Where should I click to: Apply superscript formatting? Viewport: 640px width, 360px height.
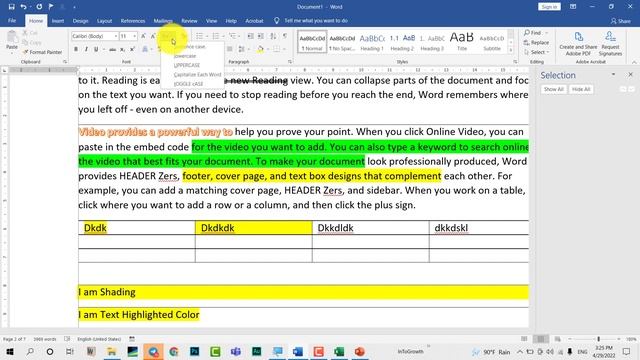pyautogui.click(x=132, y=49)
